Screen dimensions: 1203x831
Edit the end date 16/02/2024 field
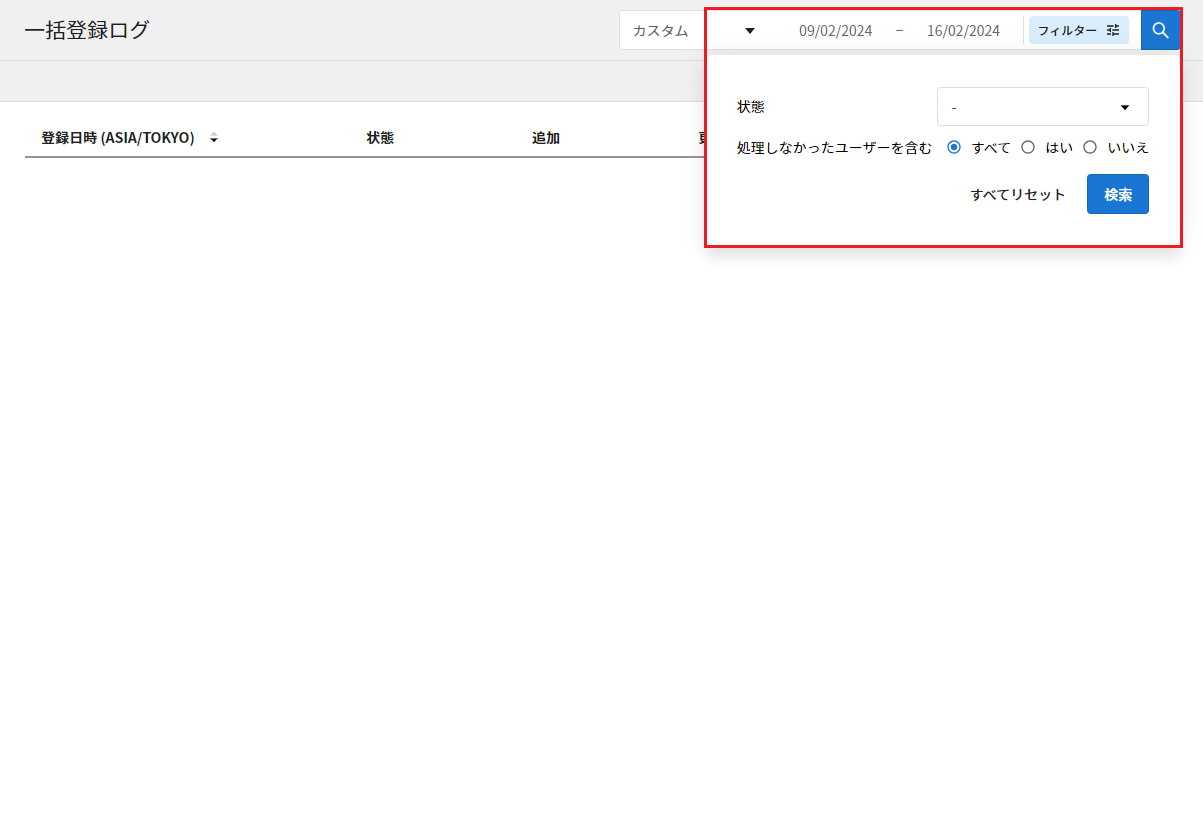coord(963,30)
